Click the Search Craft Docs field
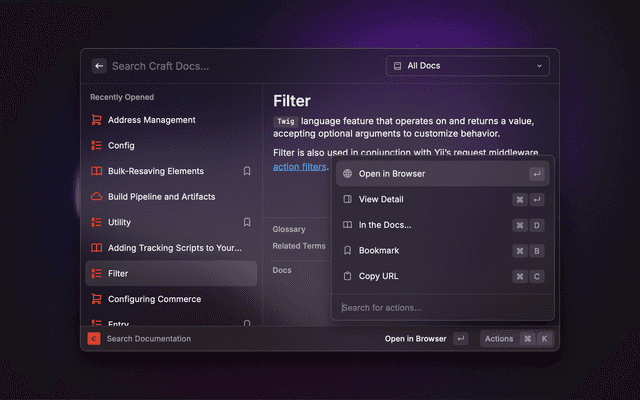The image size is (640, 400). pos(240,66)
